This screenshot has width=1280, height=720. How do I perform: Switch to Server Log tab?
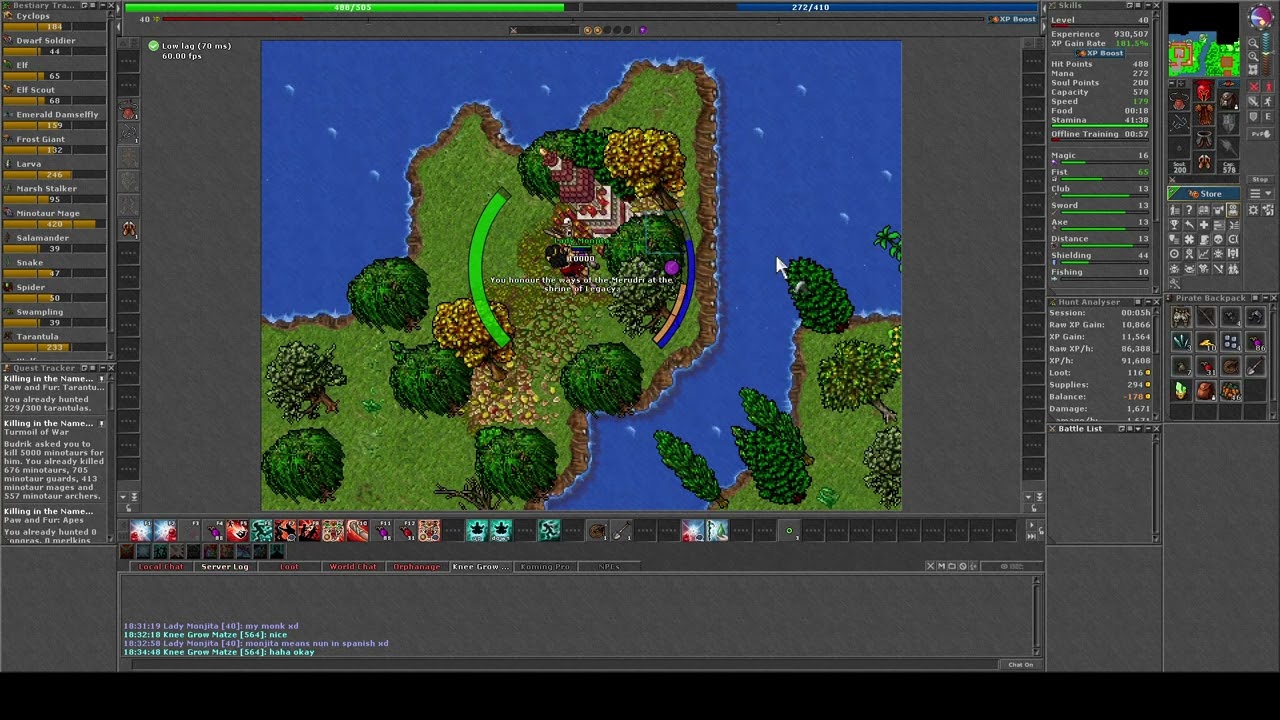(225, 566)
